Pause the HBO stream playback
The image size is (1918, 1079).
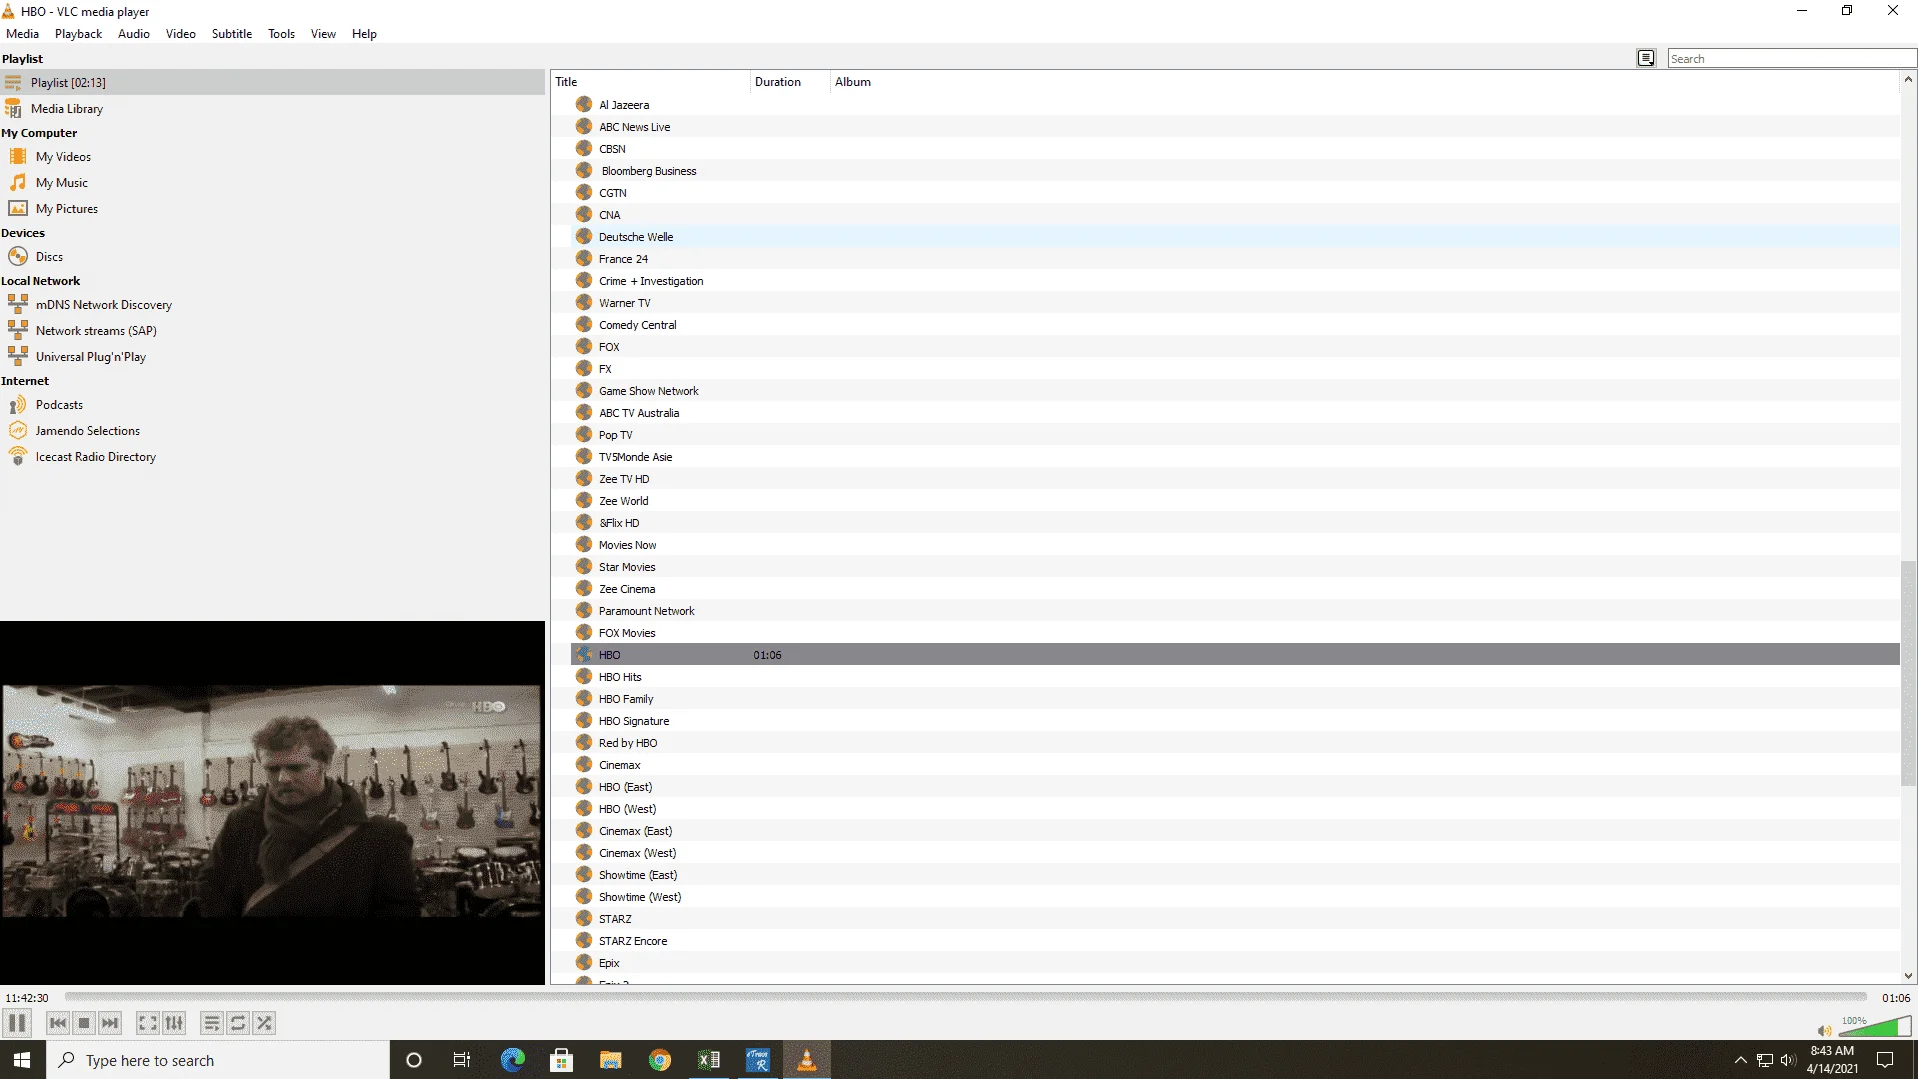(17, 1023)
